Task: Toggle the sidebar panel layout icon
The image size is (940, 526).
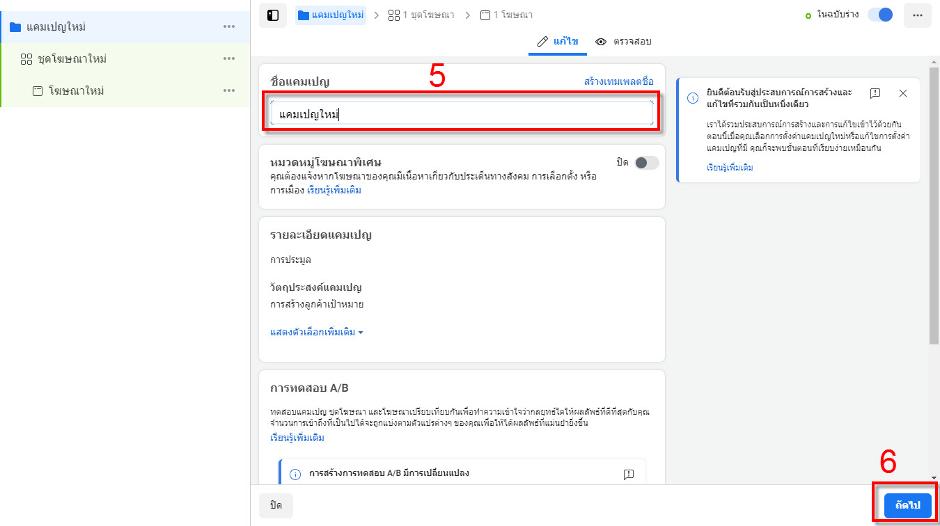Action: tap(272, 15)
